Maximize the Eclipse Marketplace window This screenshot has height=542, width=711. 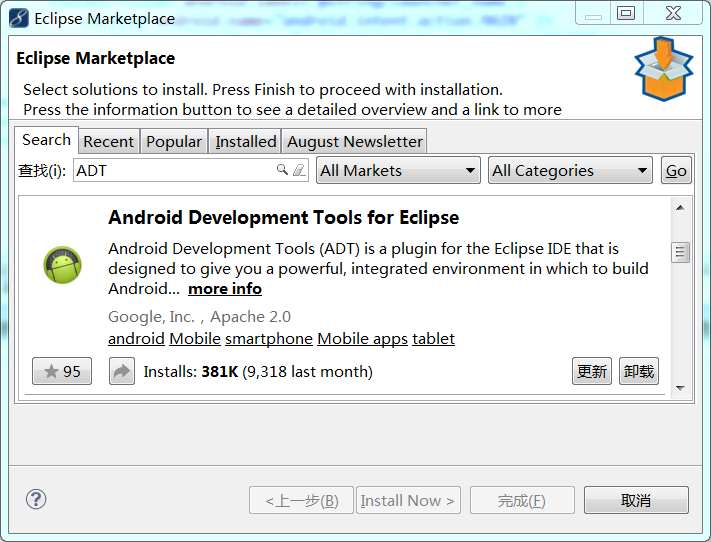click(626, 13)
